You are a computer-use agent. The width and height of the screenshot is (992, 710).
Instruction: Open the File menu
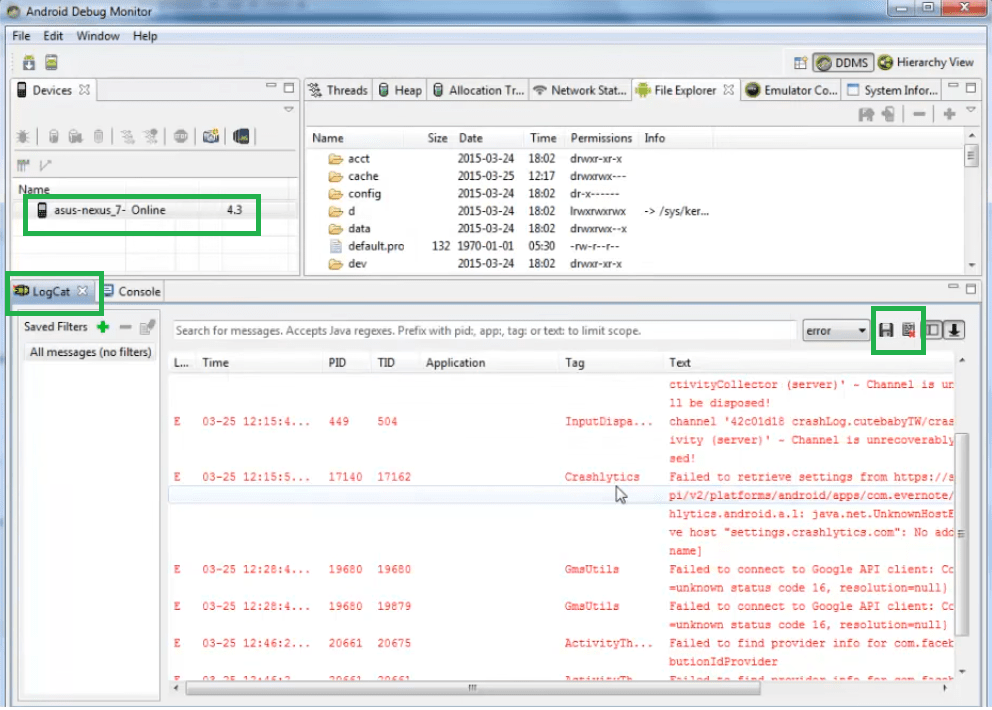(21, 36)
